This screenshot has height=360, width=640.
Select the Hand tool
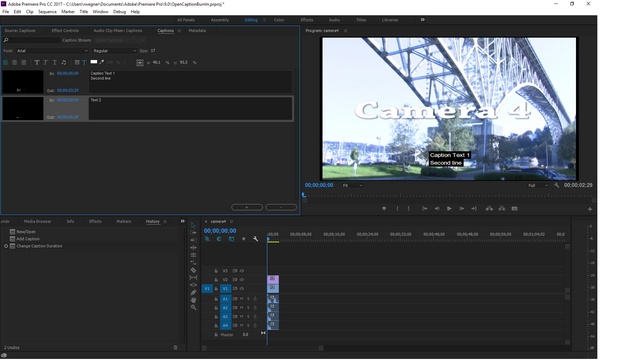coord(193,300)
